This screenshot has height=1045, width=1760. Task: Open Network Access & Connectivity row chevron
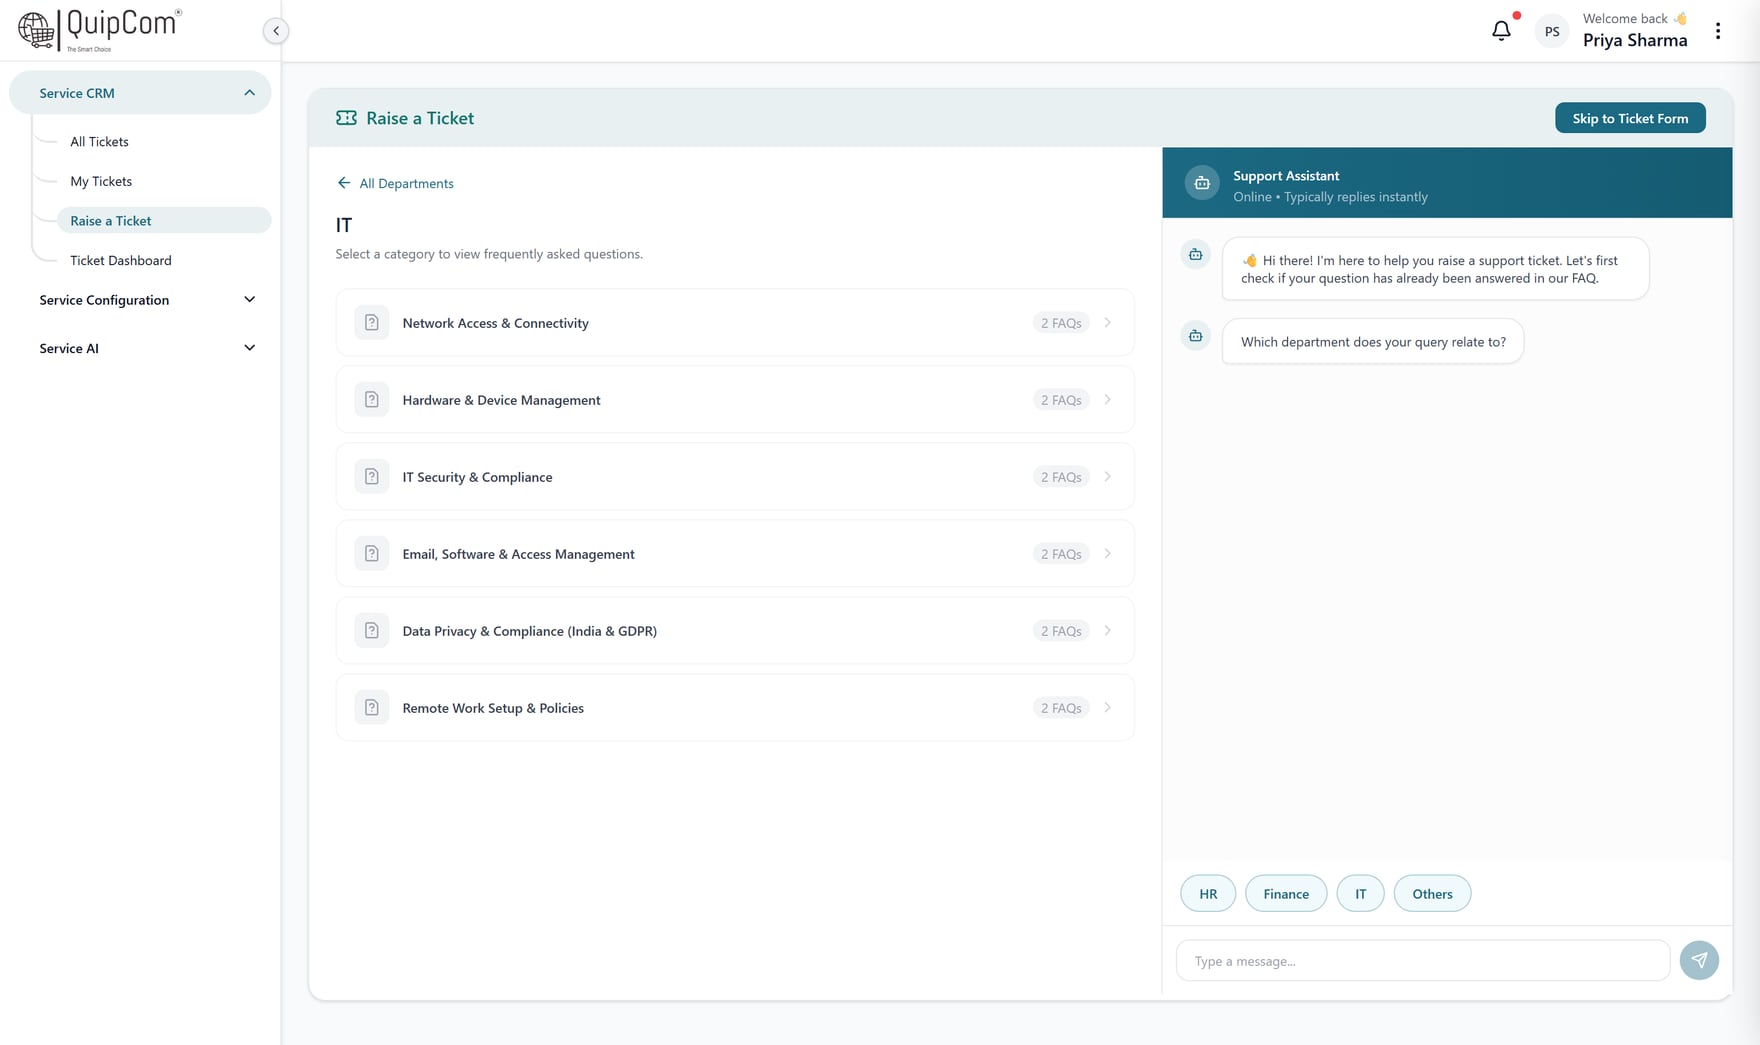tap(1108, 323)
